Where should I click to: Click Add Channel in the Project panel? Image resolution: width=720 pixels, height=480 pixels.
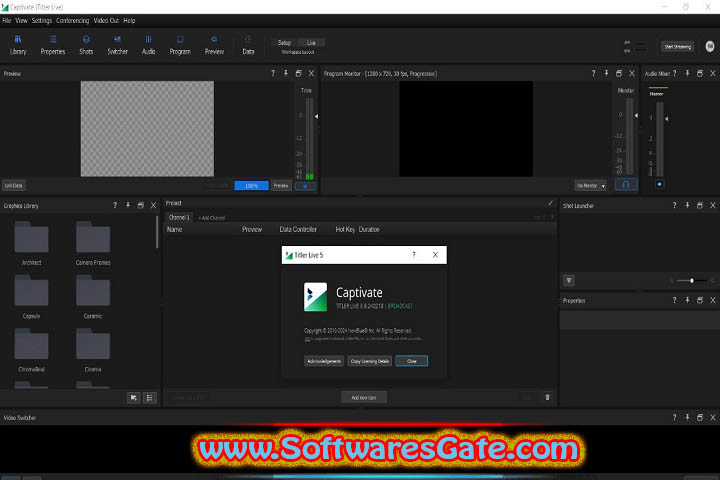point(212,218)
